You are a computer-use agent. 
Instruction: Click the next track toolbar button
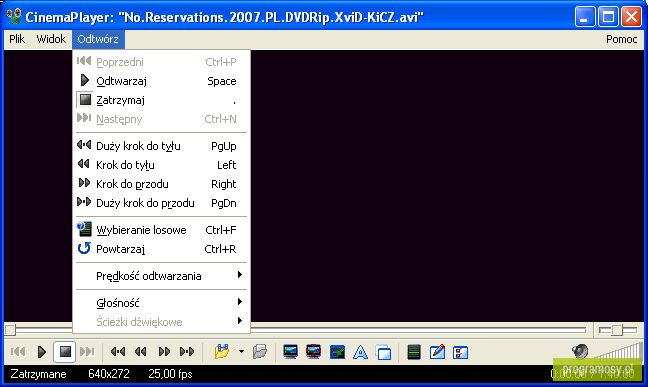[x=87, y=352]
